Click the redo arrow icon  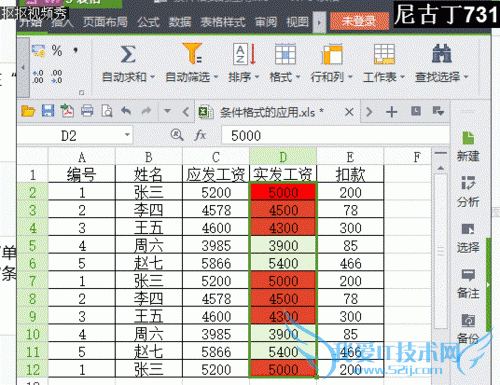pyautogui.click(x=146, y=110)
